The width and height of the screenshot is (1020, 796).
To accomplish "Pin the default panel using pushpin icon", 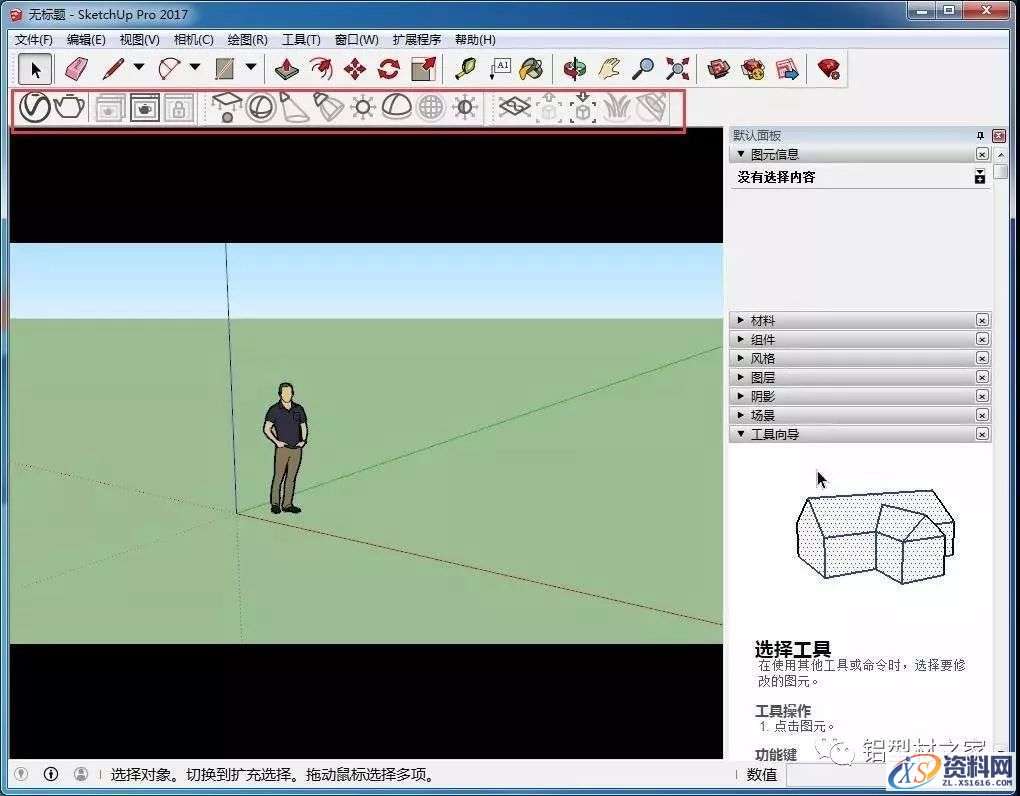I will pyautogui.click(x=980, y=135).
